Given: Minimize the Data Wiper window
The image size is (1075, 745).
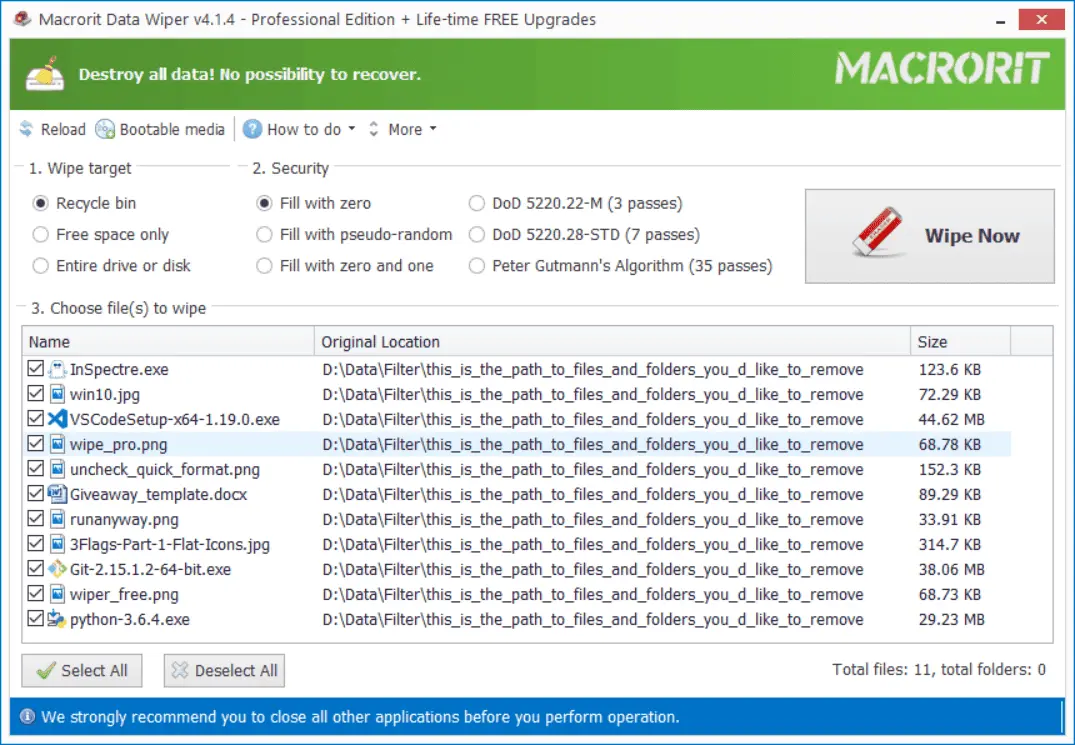Looking at the screenshot, I should (x=1000, y=20).
